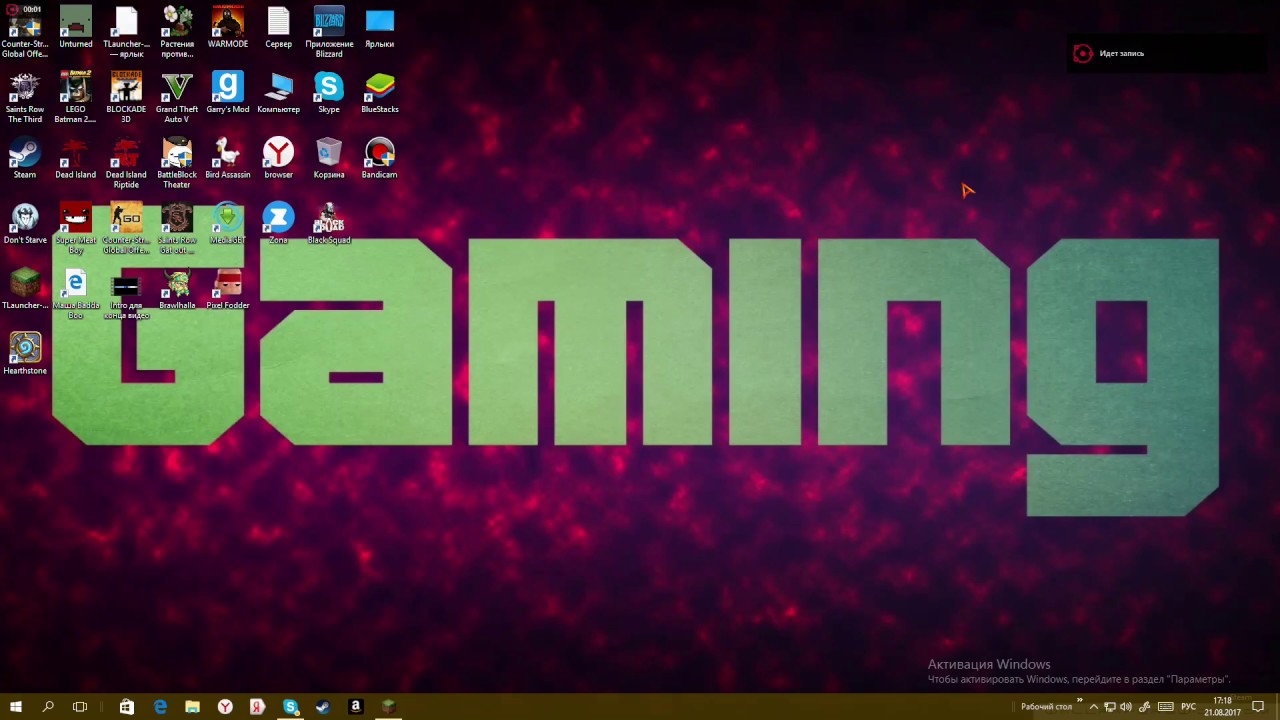
Task: Launch the Black Squad game icon
Action: (329, 223)
